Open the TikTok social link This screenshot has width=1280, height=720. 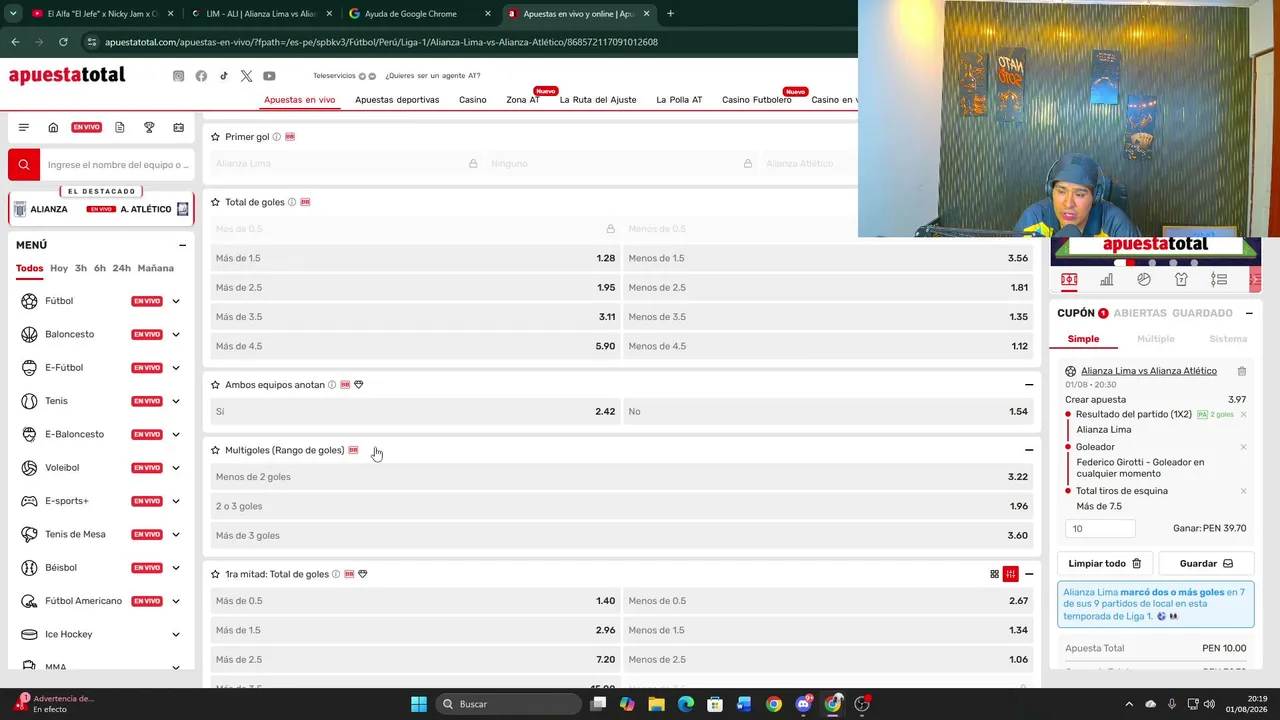point(224,76)
